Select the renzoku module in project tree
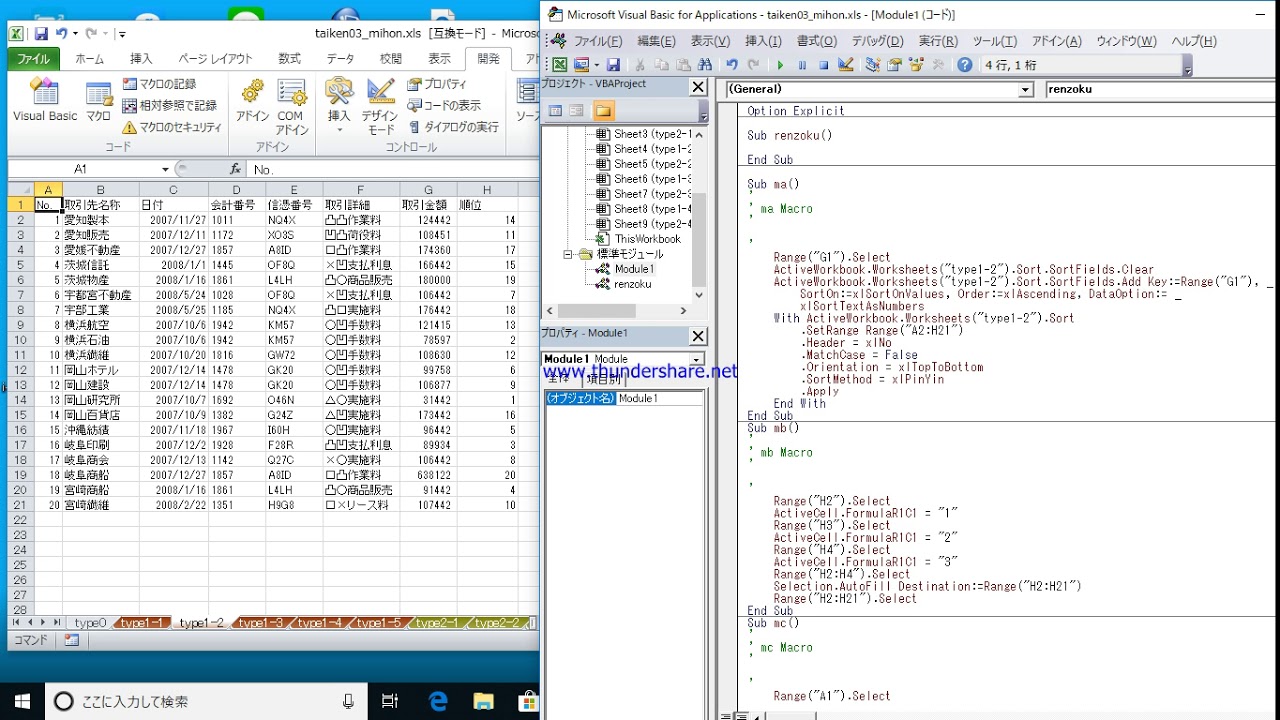 (x=632, y=284)
